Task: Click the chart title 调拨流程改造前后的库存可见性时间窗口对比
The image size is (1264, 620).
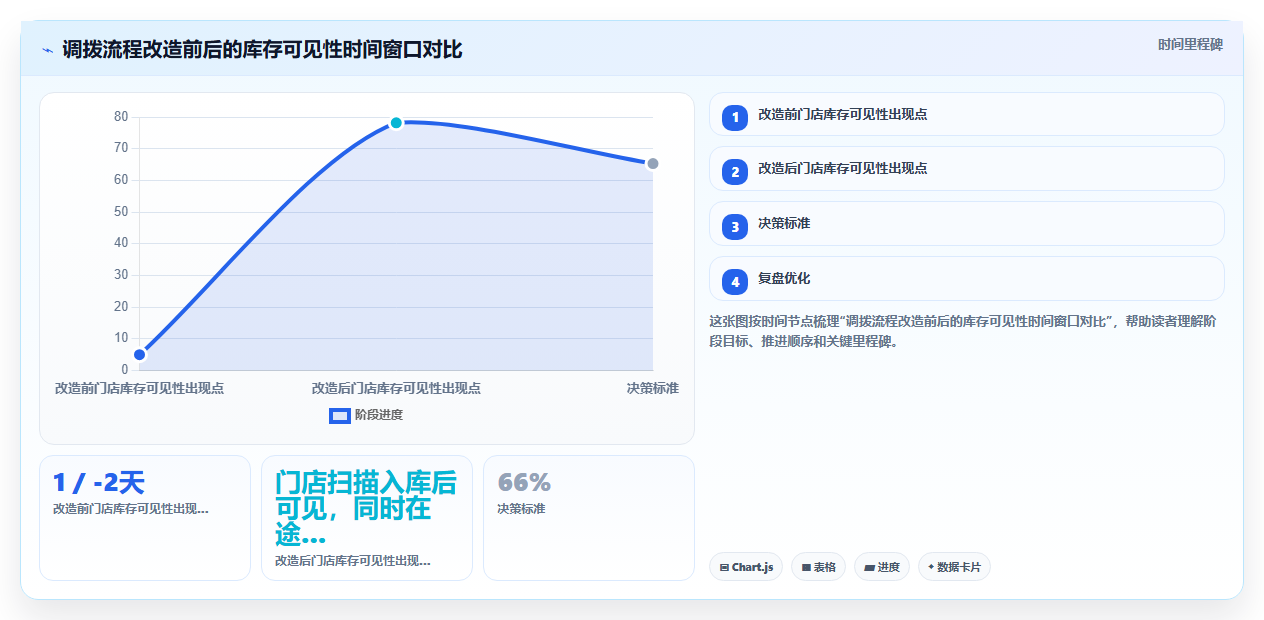Action: pos(262,50)
